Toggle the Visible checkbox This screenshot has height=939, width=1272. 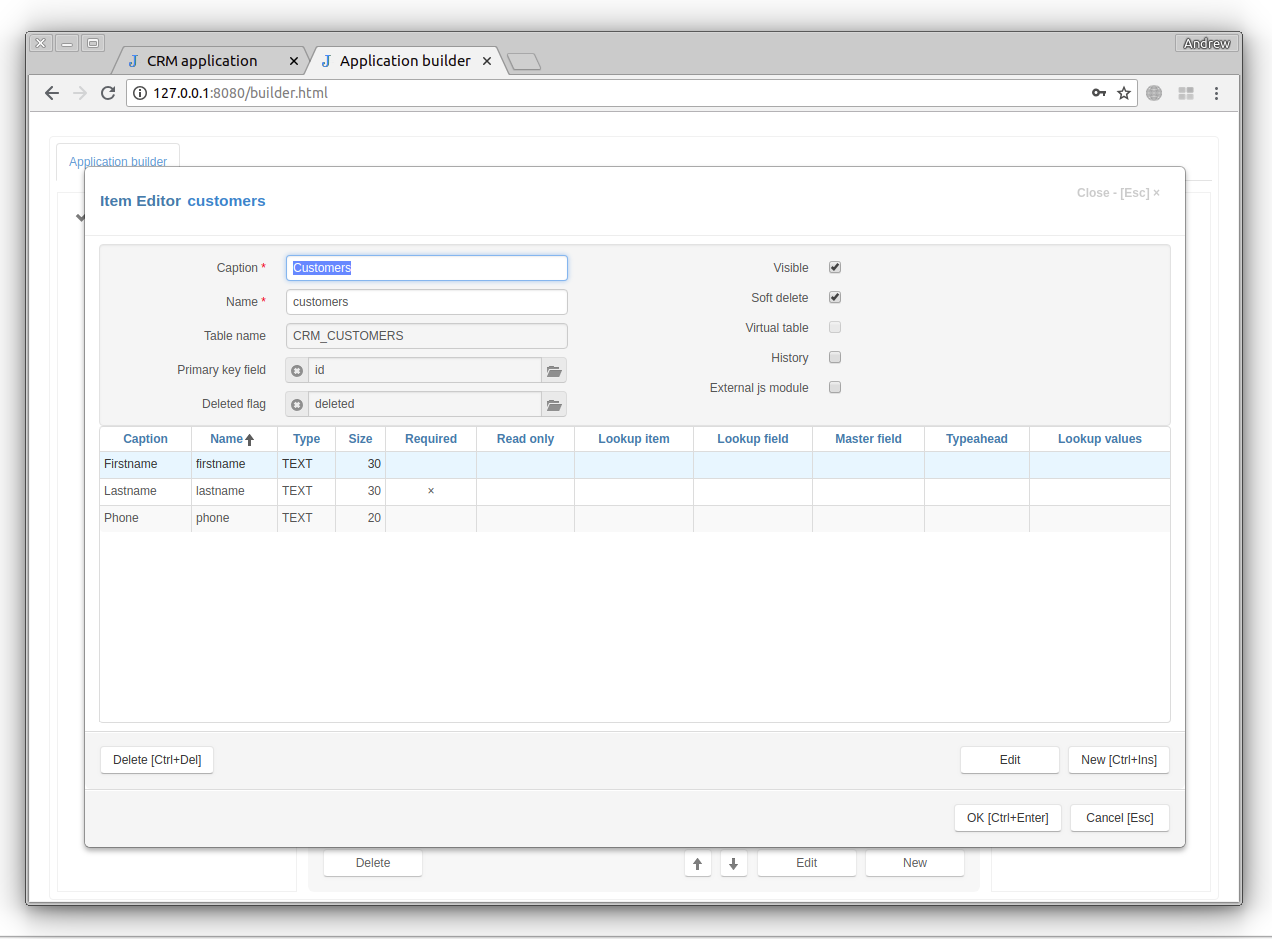pos(835,268)
